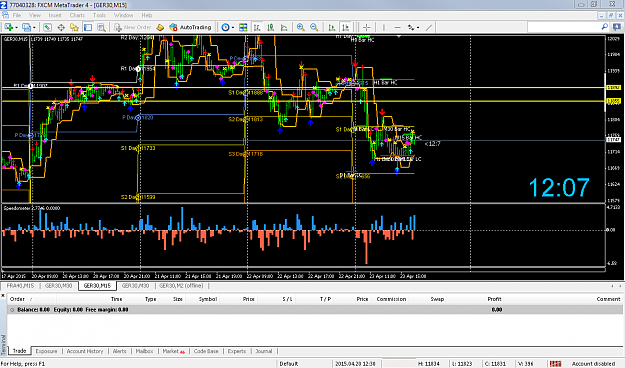Image resolution: width=625 pixels, height=368 pixels.
Task: Toggle the Auto Scroll chart icon
Action: (x=332, y=27)
